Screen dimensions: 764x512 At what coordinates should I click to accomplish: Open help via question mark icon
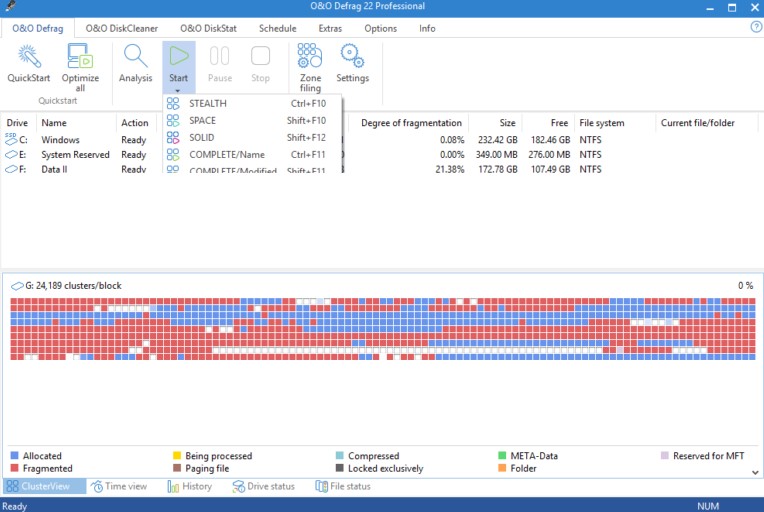(x=756, y=27)
